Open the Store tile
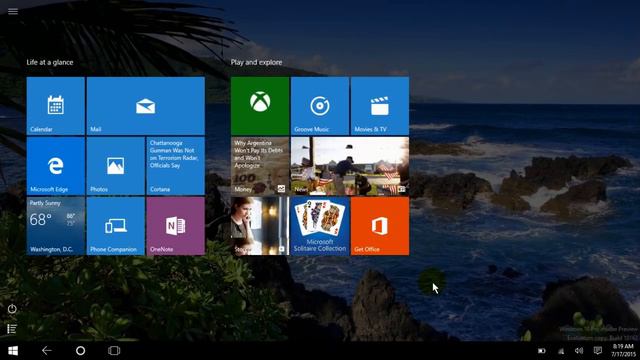Image resolution: width=640 pixels, height=360 pixels. point(260,226)
